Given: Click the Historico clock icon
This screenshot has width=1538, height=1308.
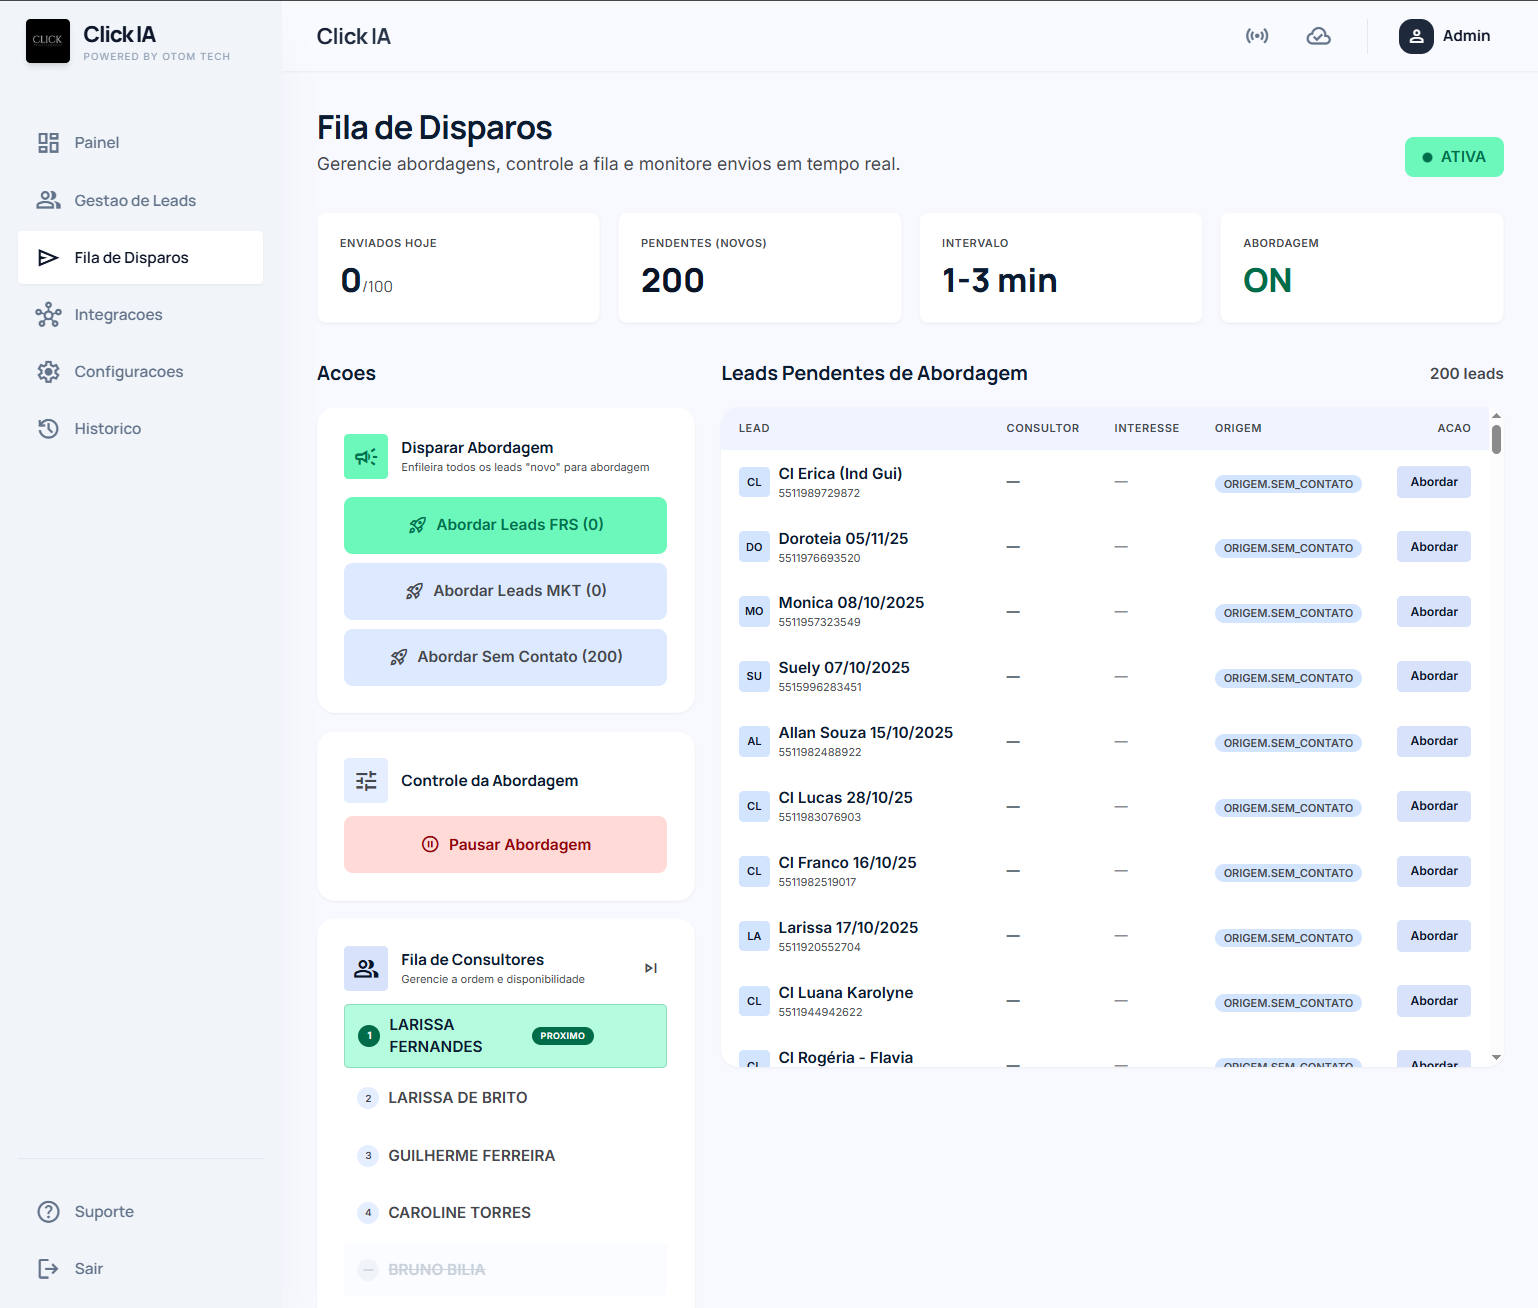Looking at the screenshot, I should pos(48,428).
